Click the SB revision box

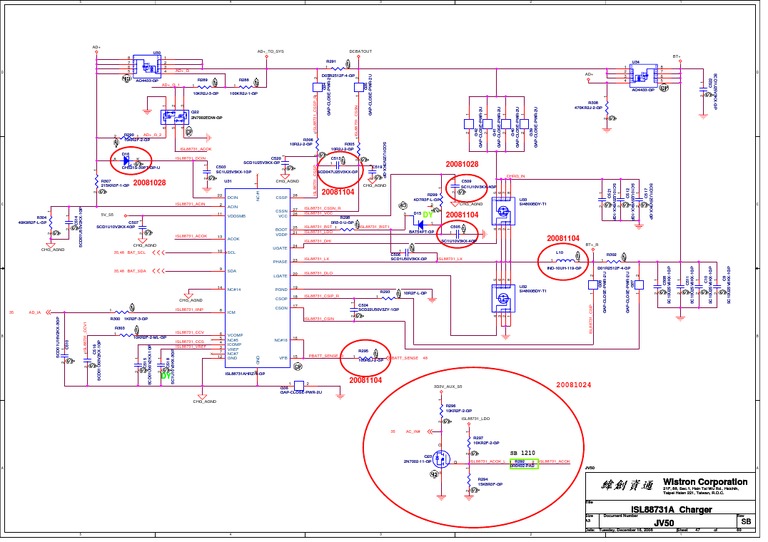pos(746,521)
